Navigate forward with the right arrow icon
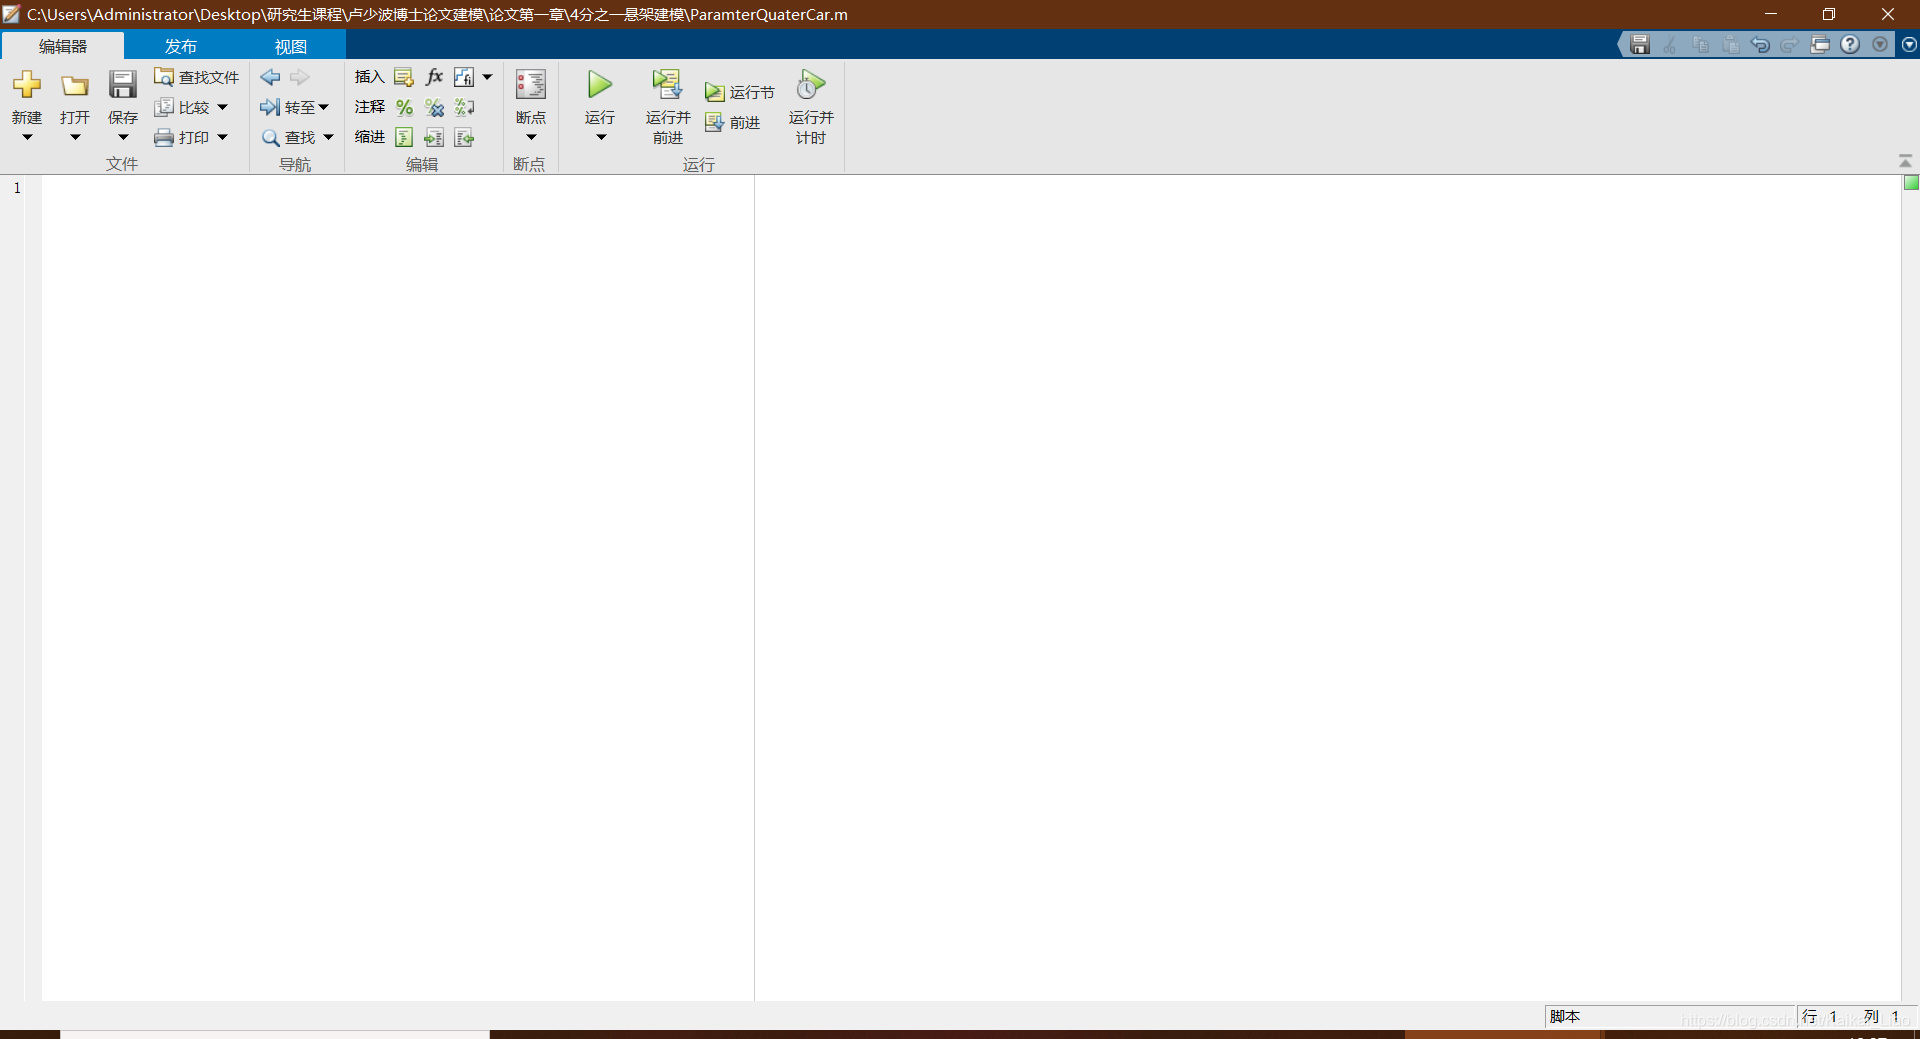Viewport: 1920px width, 1039px height. click(x=300, y=77)
